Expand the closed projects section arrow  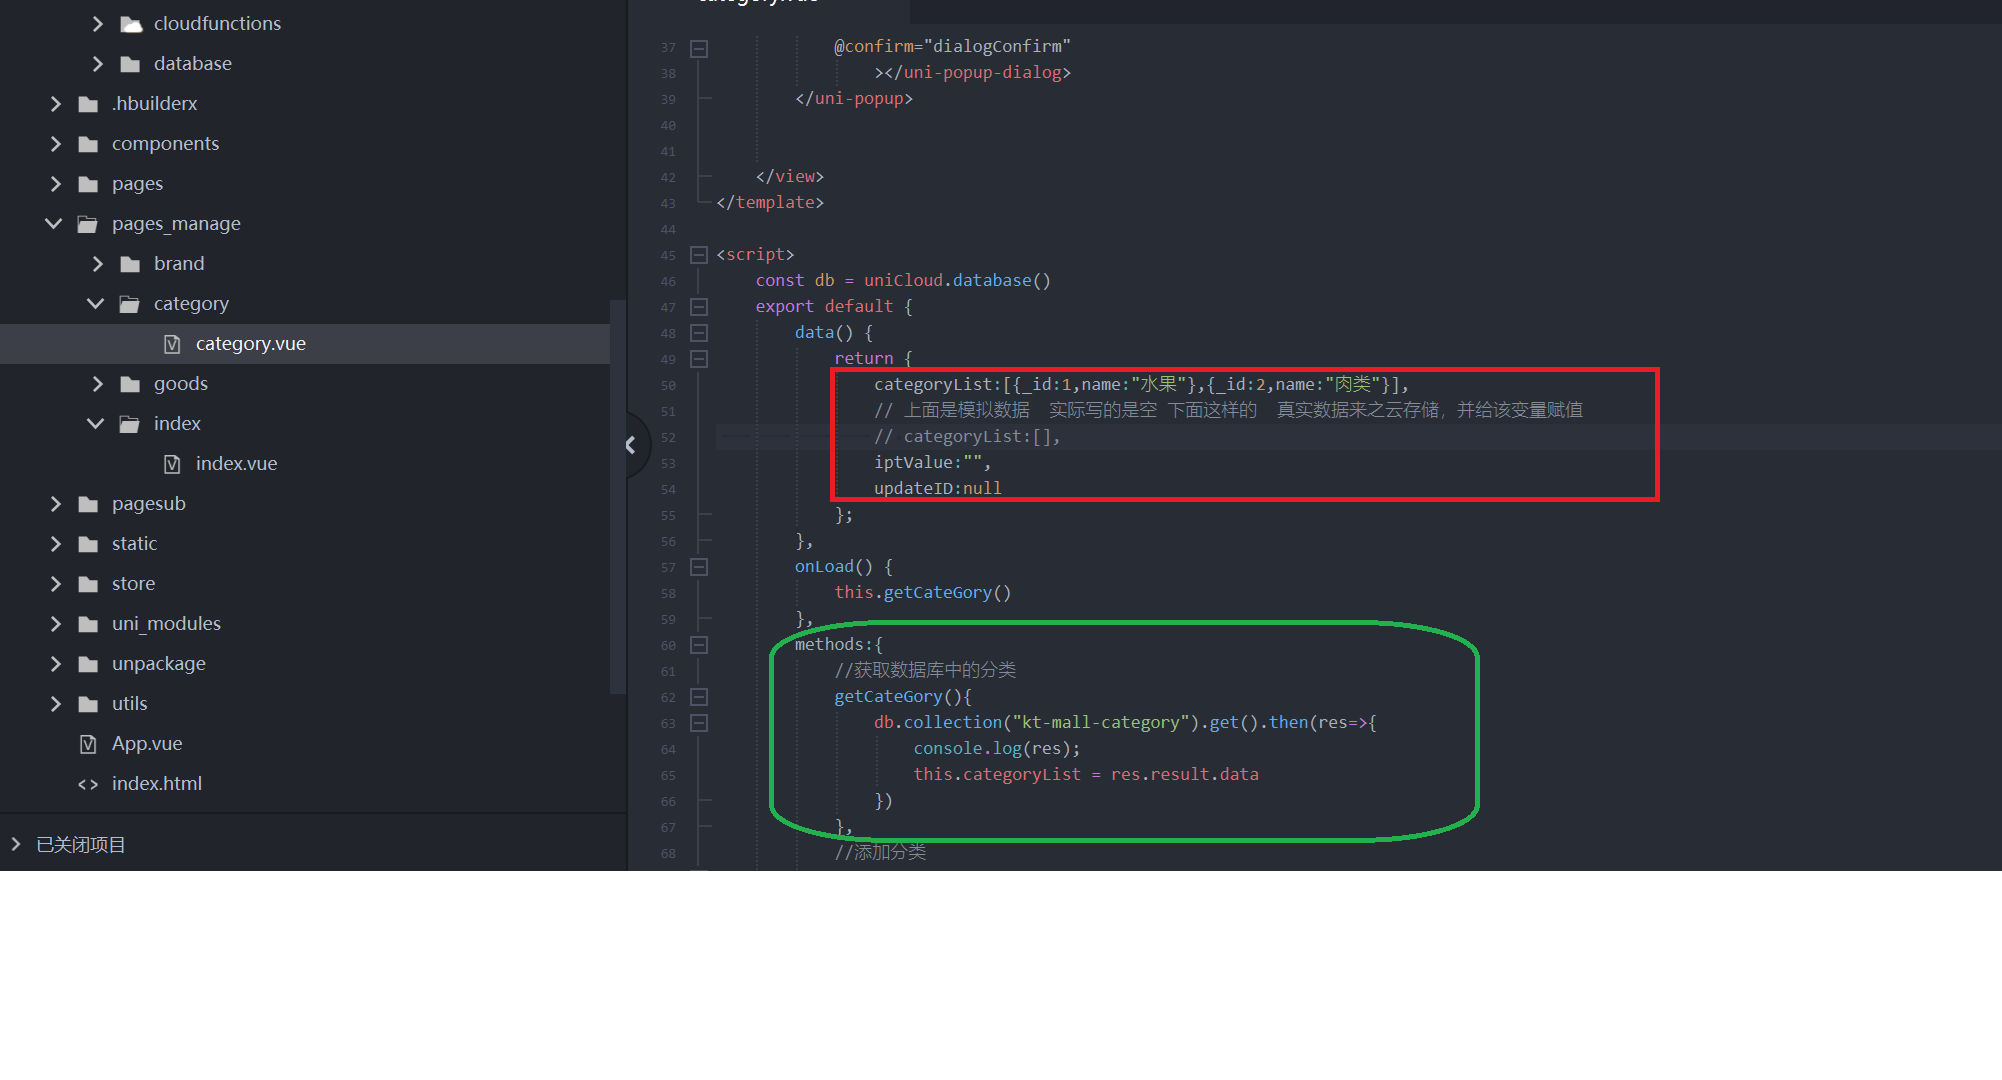(x=16, y=844)
